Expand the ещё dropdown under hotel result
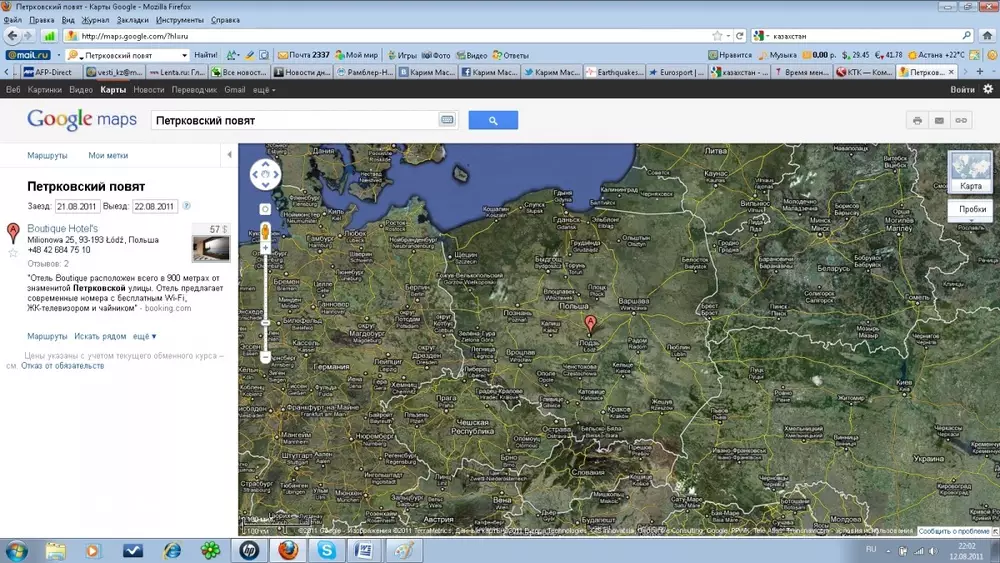1000x563 pixels. click(144, 336)
